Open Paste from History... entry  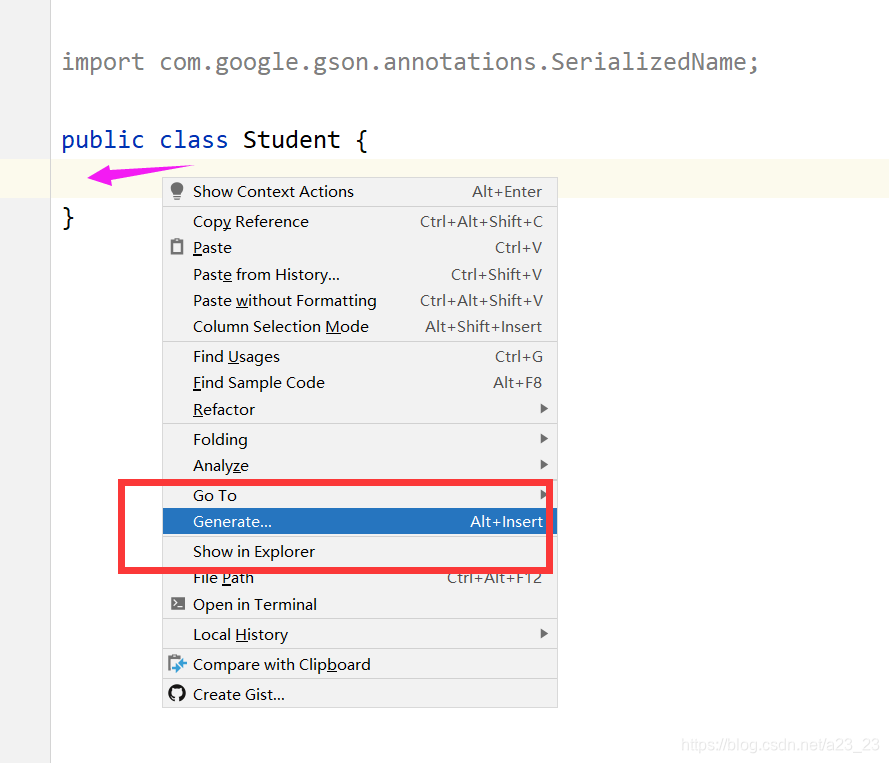360,274
